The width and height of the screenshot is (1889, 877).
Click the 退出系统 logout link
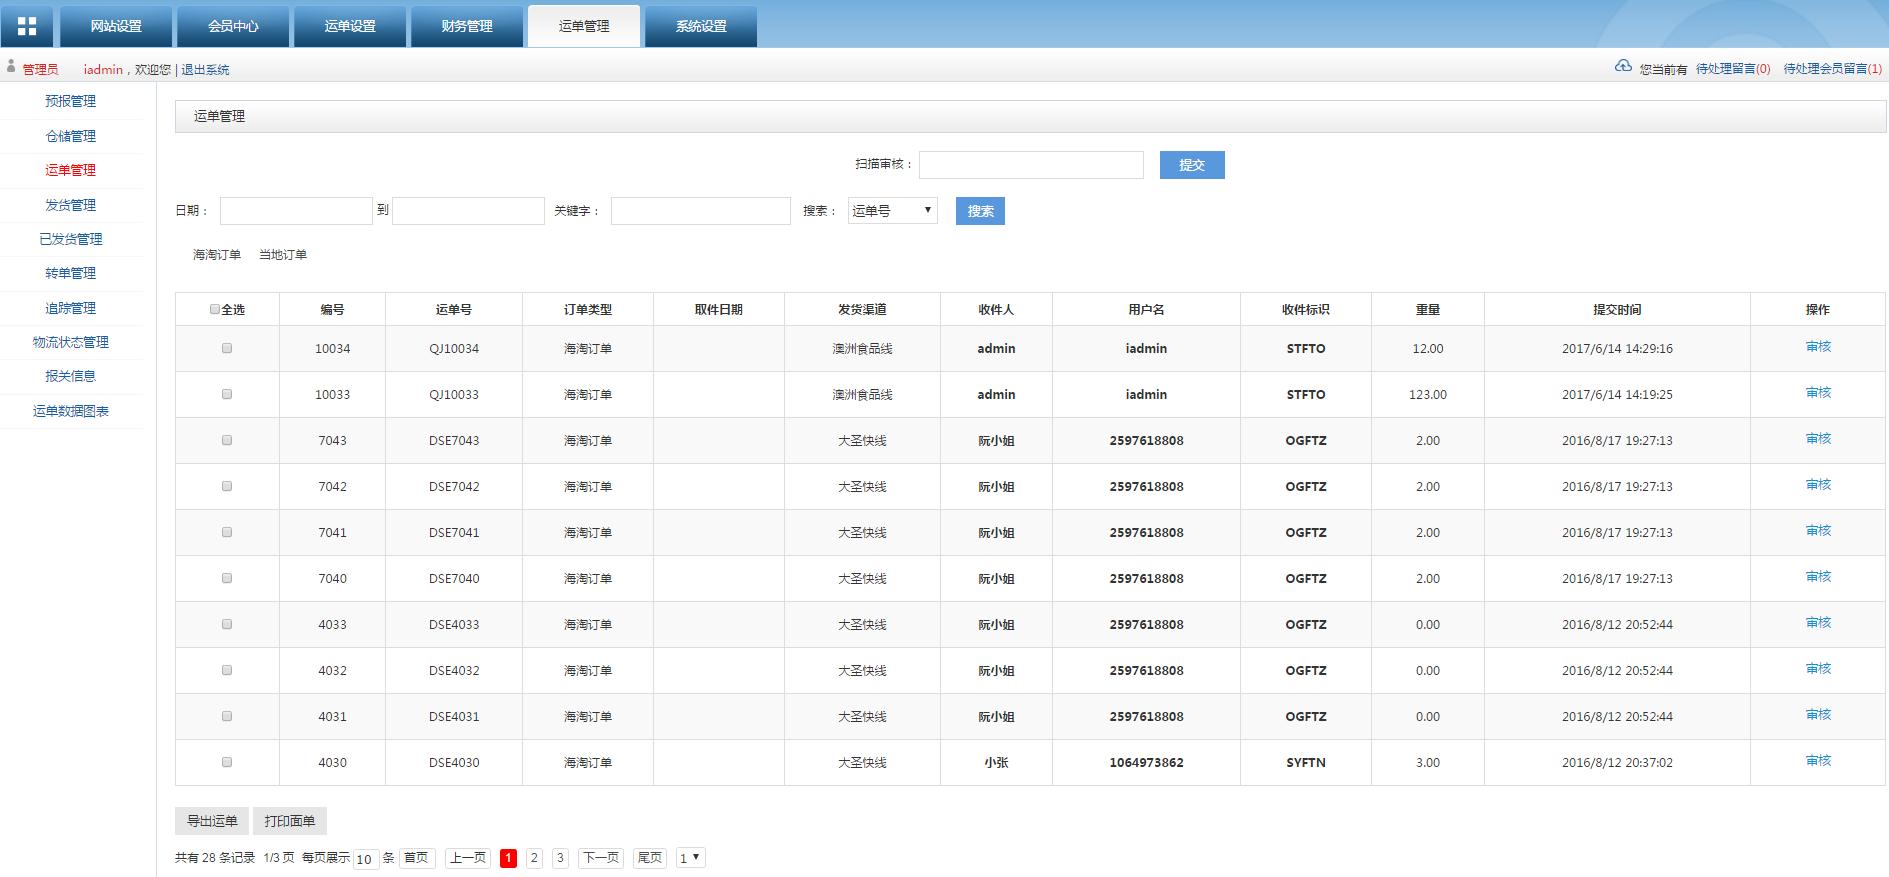coord(205,70)
